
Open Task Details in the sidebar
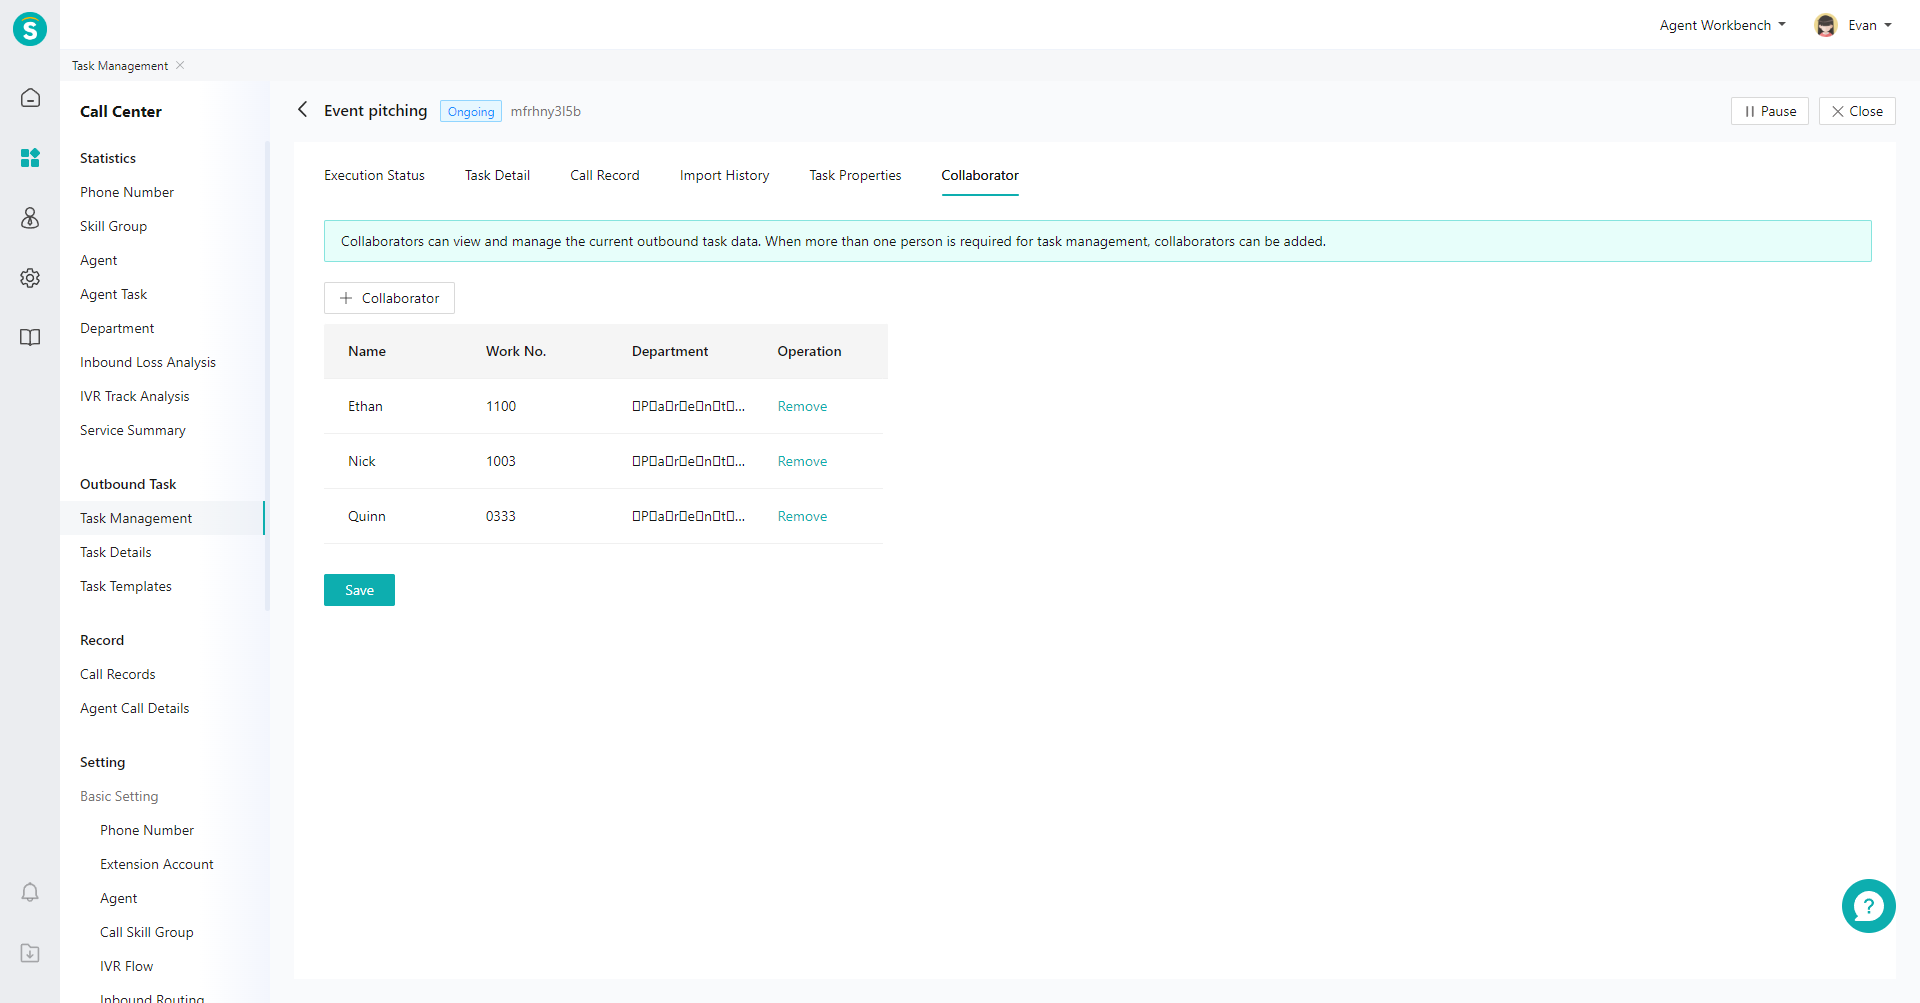(116, 552)
